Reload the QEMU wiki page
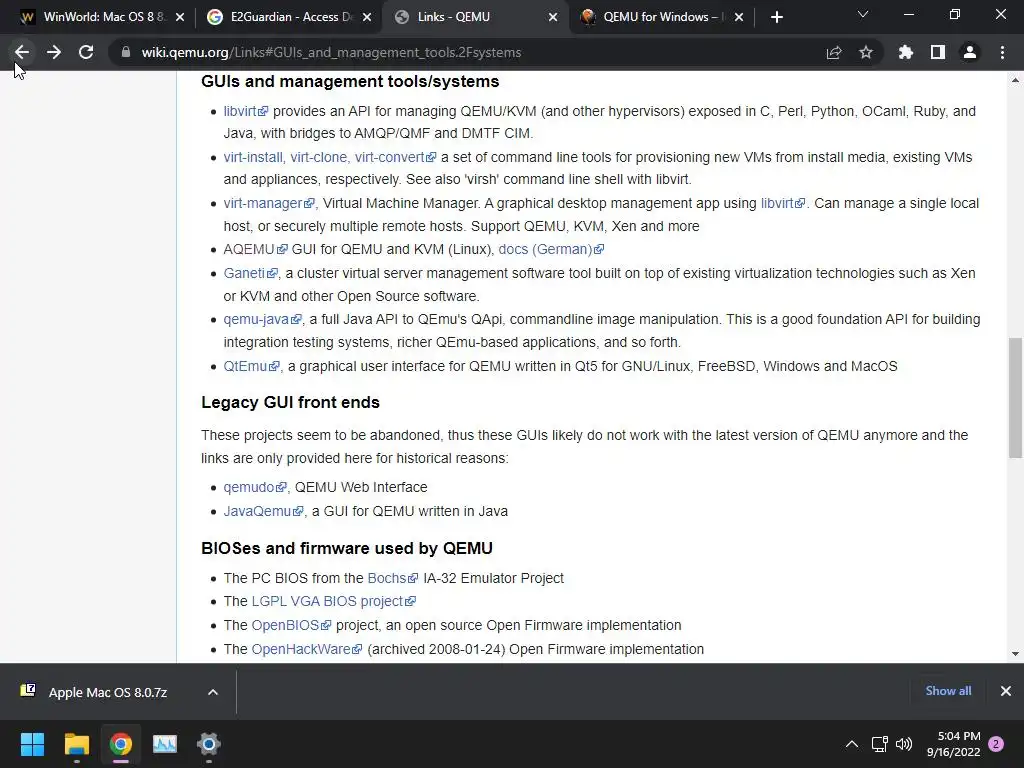Screen dimensions: 1024x768 click(86, 52)
